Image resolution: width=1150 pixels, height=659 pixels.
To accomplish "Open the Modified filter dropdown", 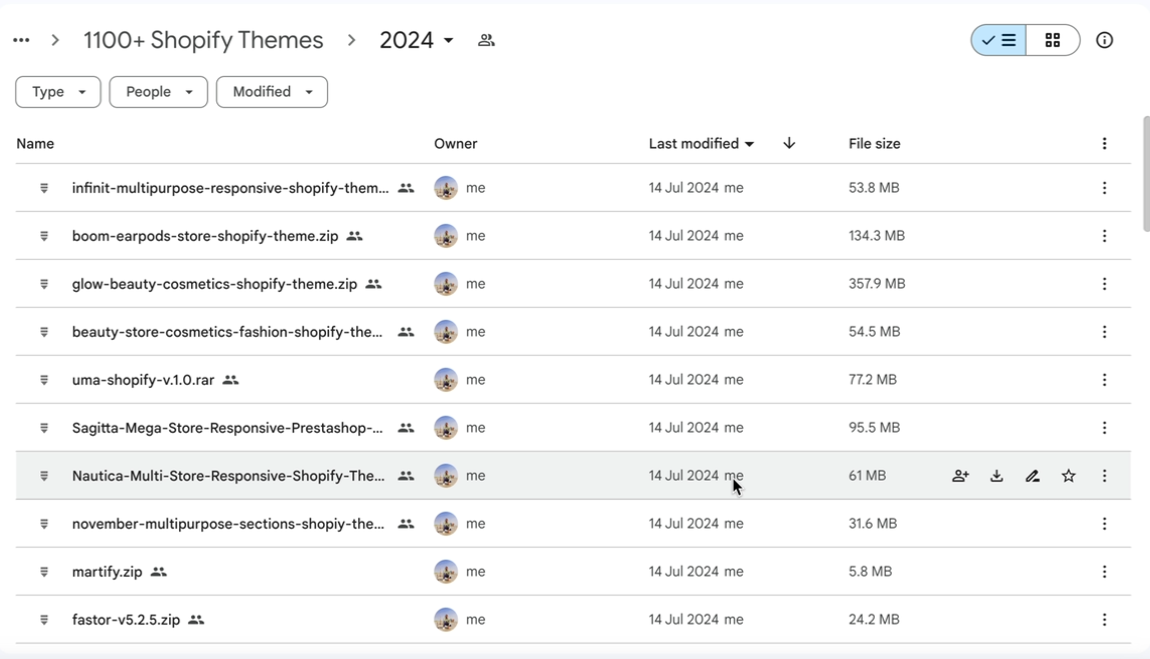I will tap(271, 92).
